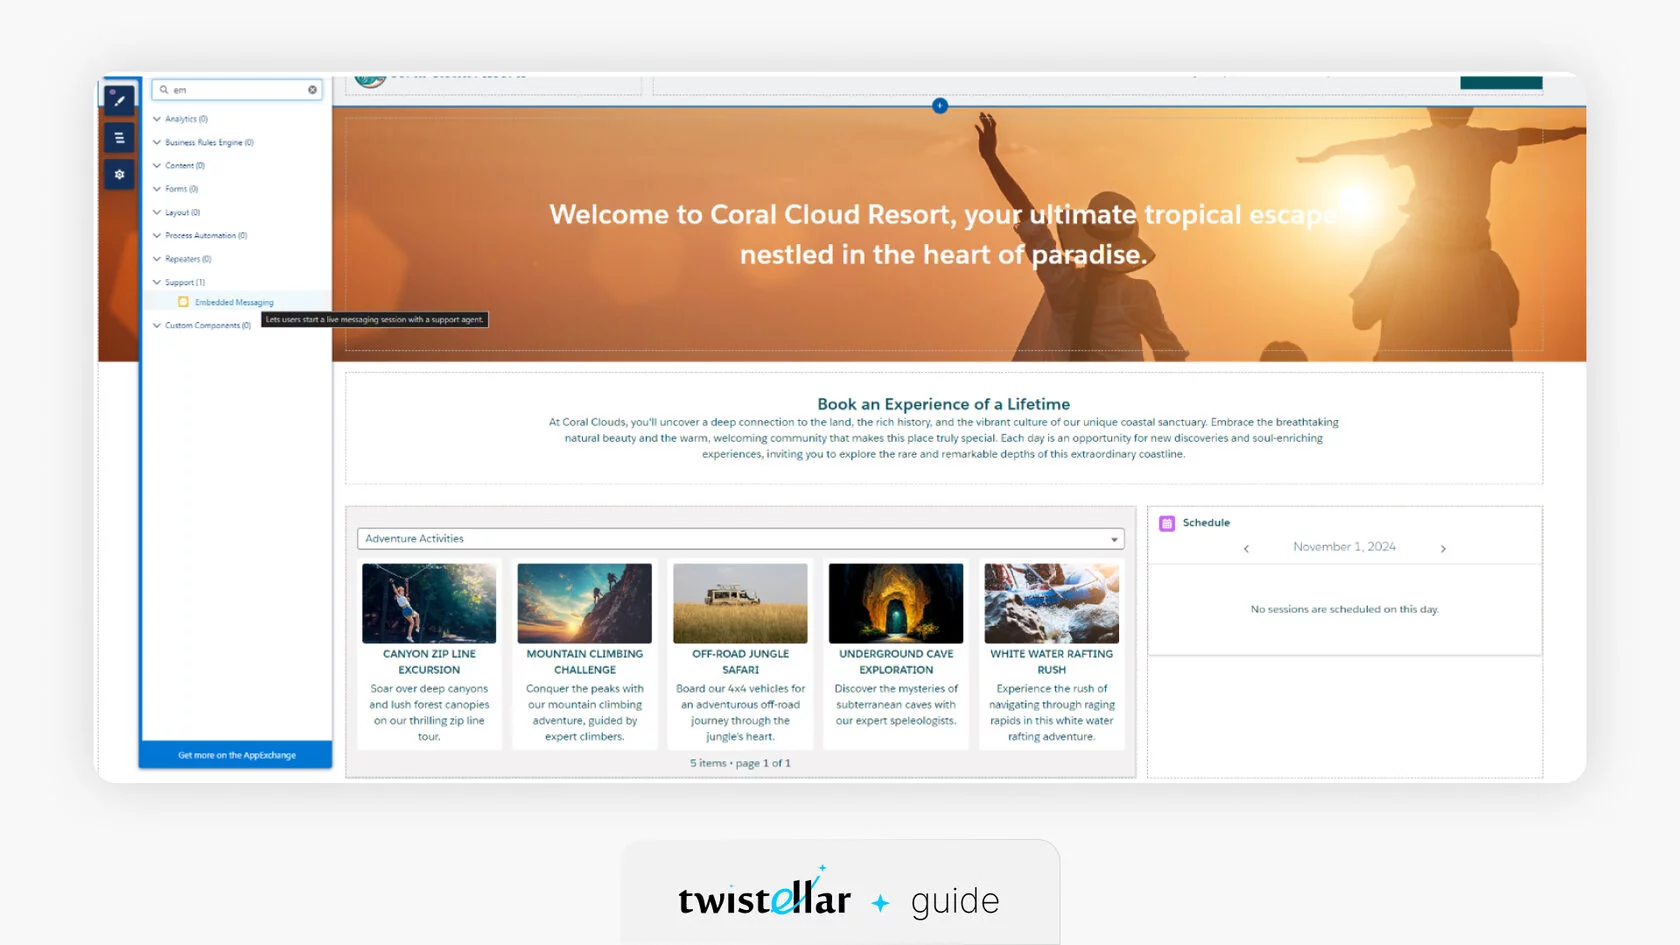Open the page Structure list icon
This screenshot has height=945, width=1680.
click(119, 138)
